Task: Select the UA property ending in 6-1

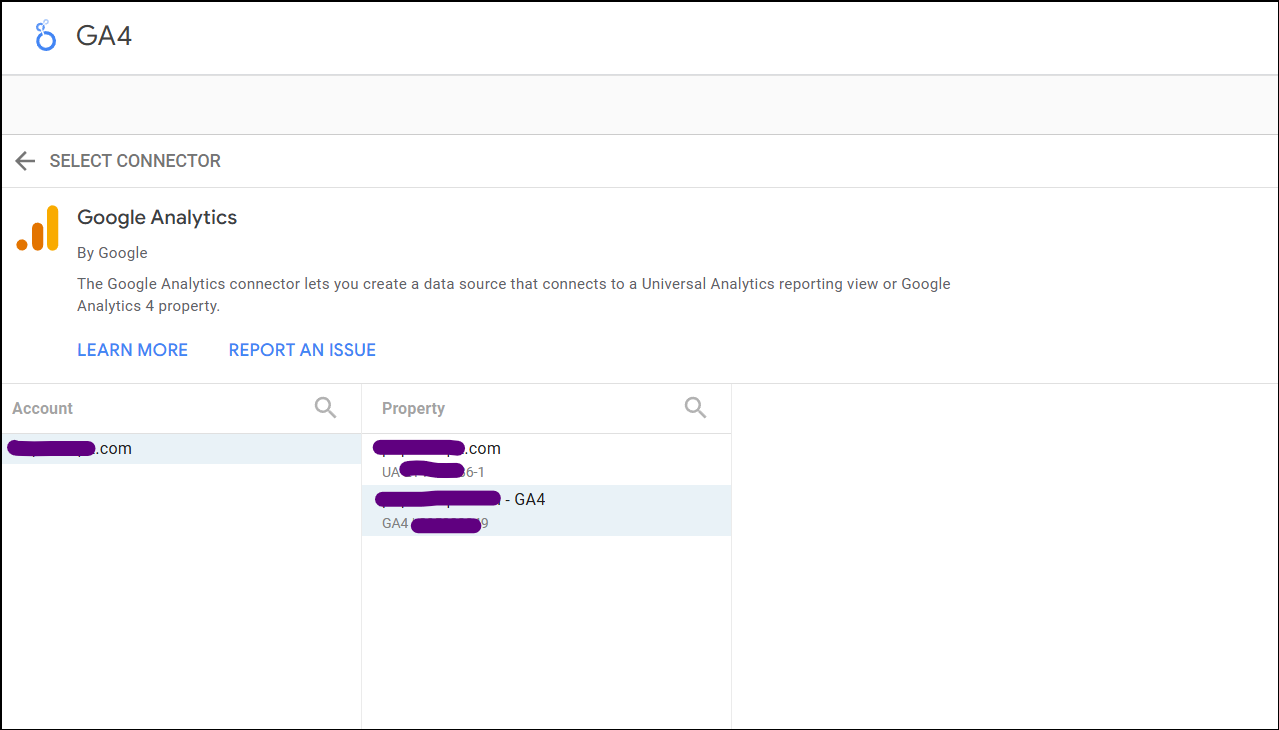Action: click(546, 459)
